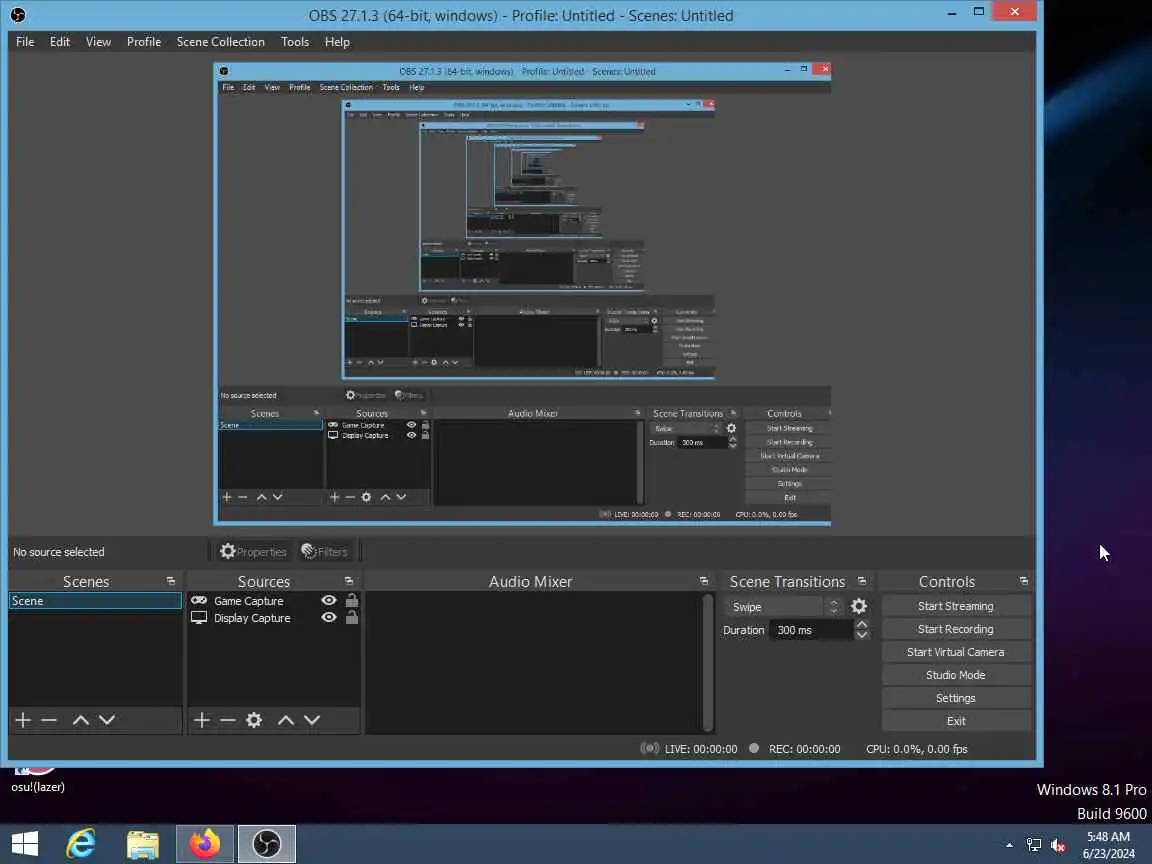This screenshot has height=864, width=1152.
Task: Open the Swipe transition dropdown
Action: tap(783, 607)
